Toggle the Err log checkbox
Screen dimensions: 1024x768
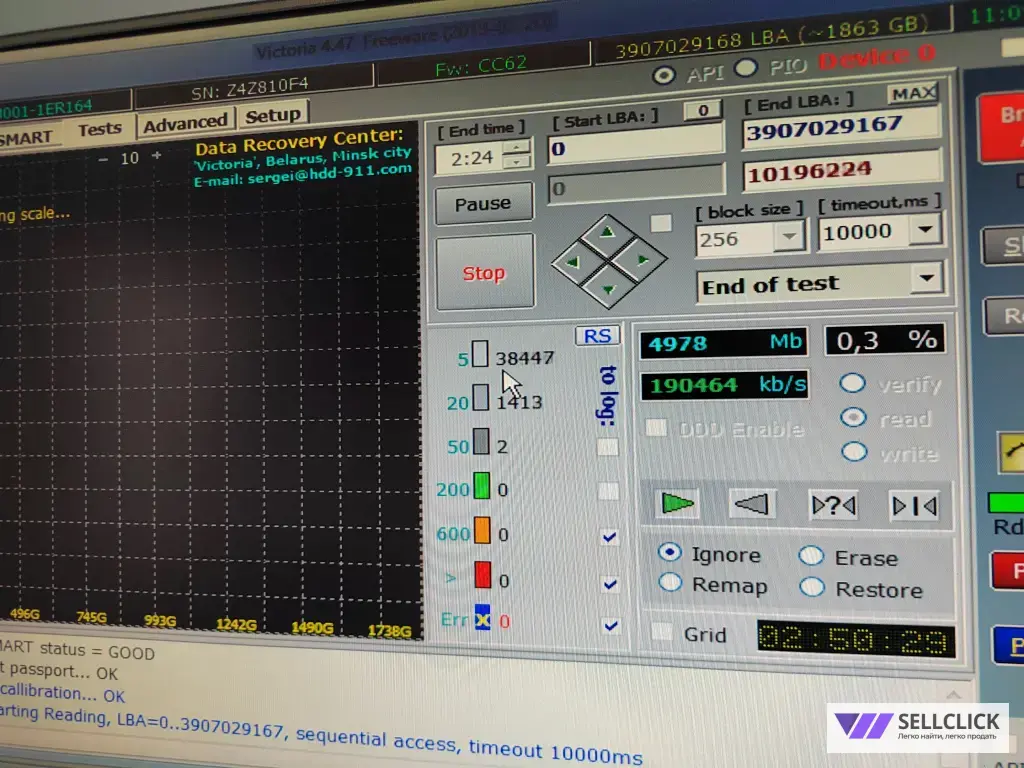610,626
